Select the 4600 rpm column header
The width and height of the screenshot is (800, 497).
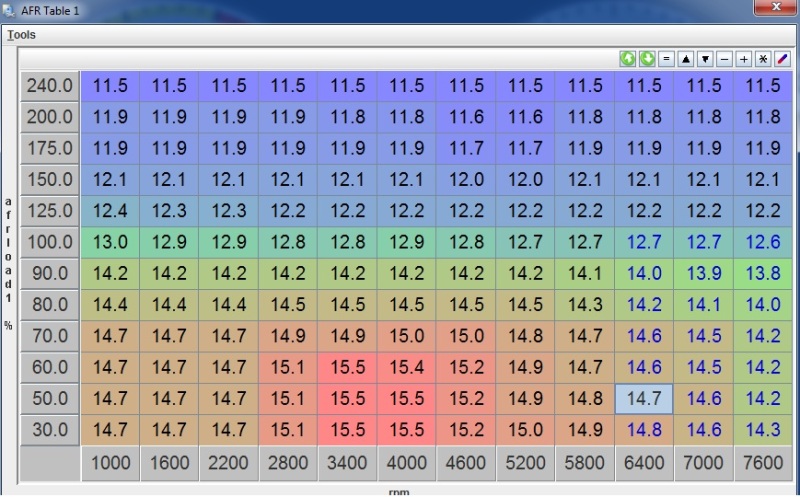point(466,463)
